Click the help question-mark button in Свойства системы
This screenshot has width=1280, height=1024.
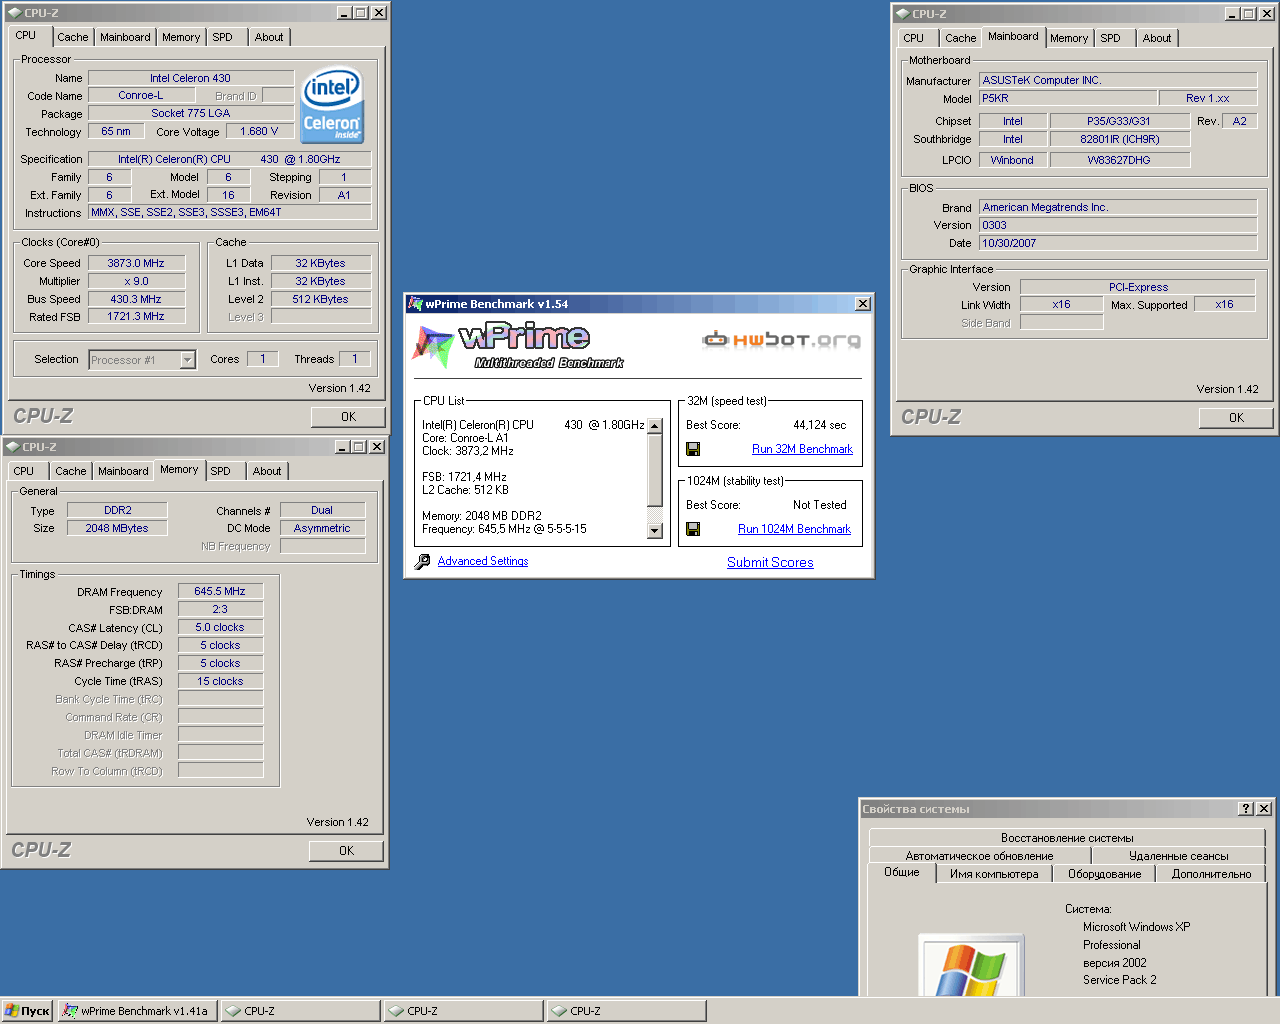point(1245,808)
